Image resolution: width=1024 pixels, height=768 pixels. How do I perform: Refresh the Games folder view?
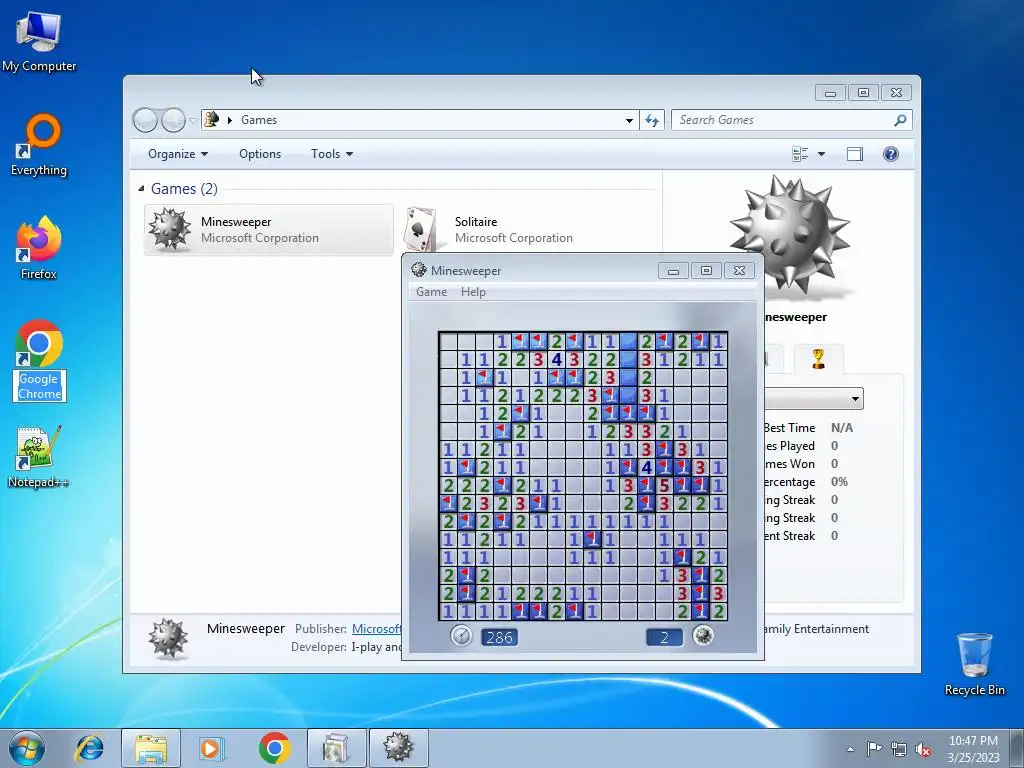coord(652,120)
